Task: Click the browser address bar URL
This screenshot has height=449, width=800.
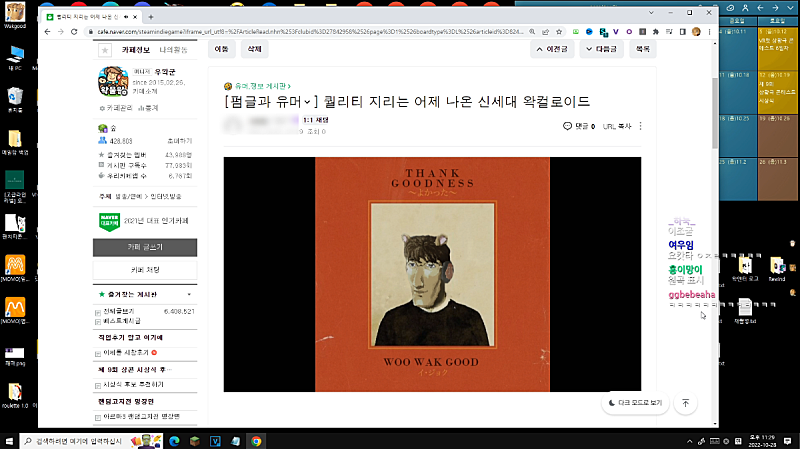Action: click(x=310, y=32)
